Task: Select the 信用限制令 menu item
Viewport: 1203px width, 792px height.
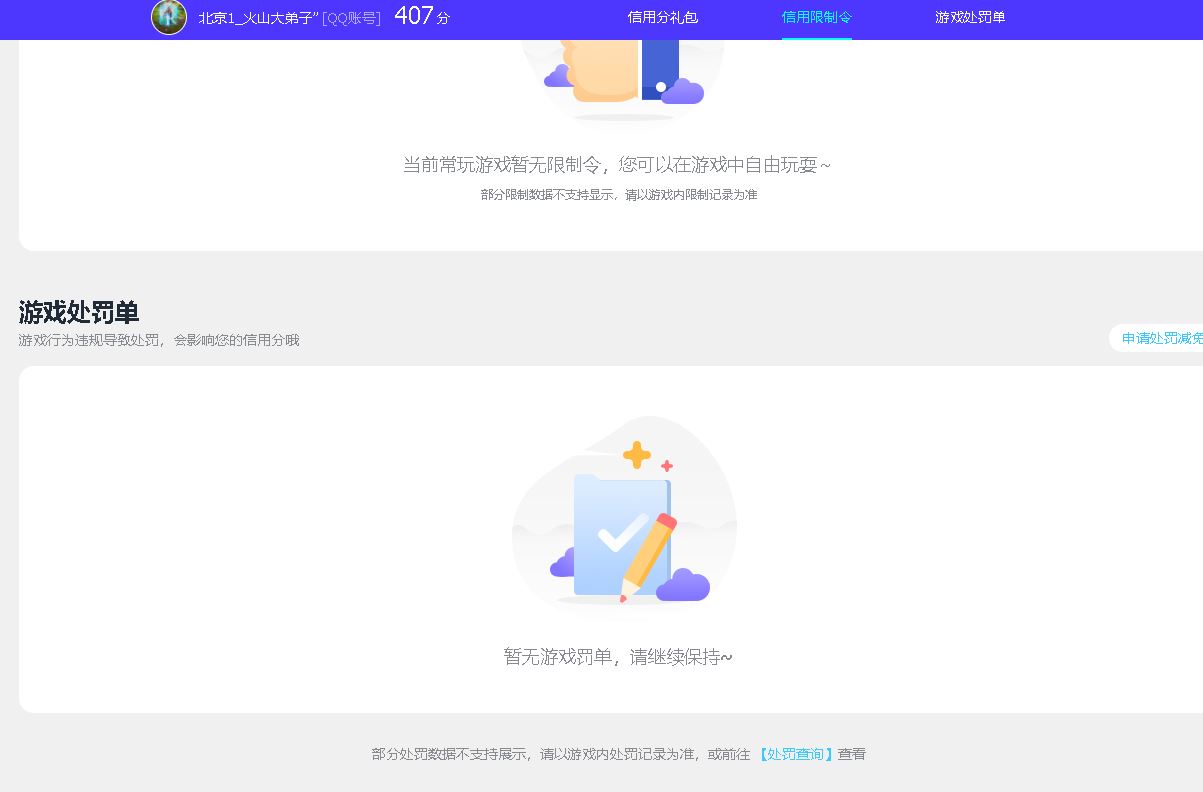Action: tap(815, 17)
